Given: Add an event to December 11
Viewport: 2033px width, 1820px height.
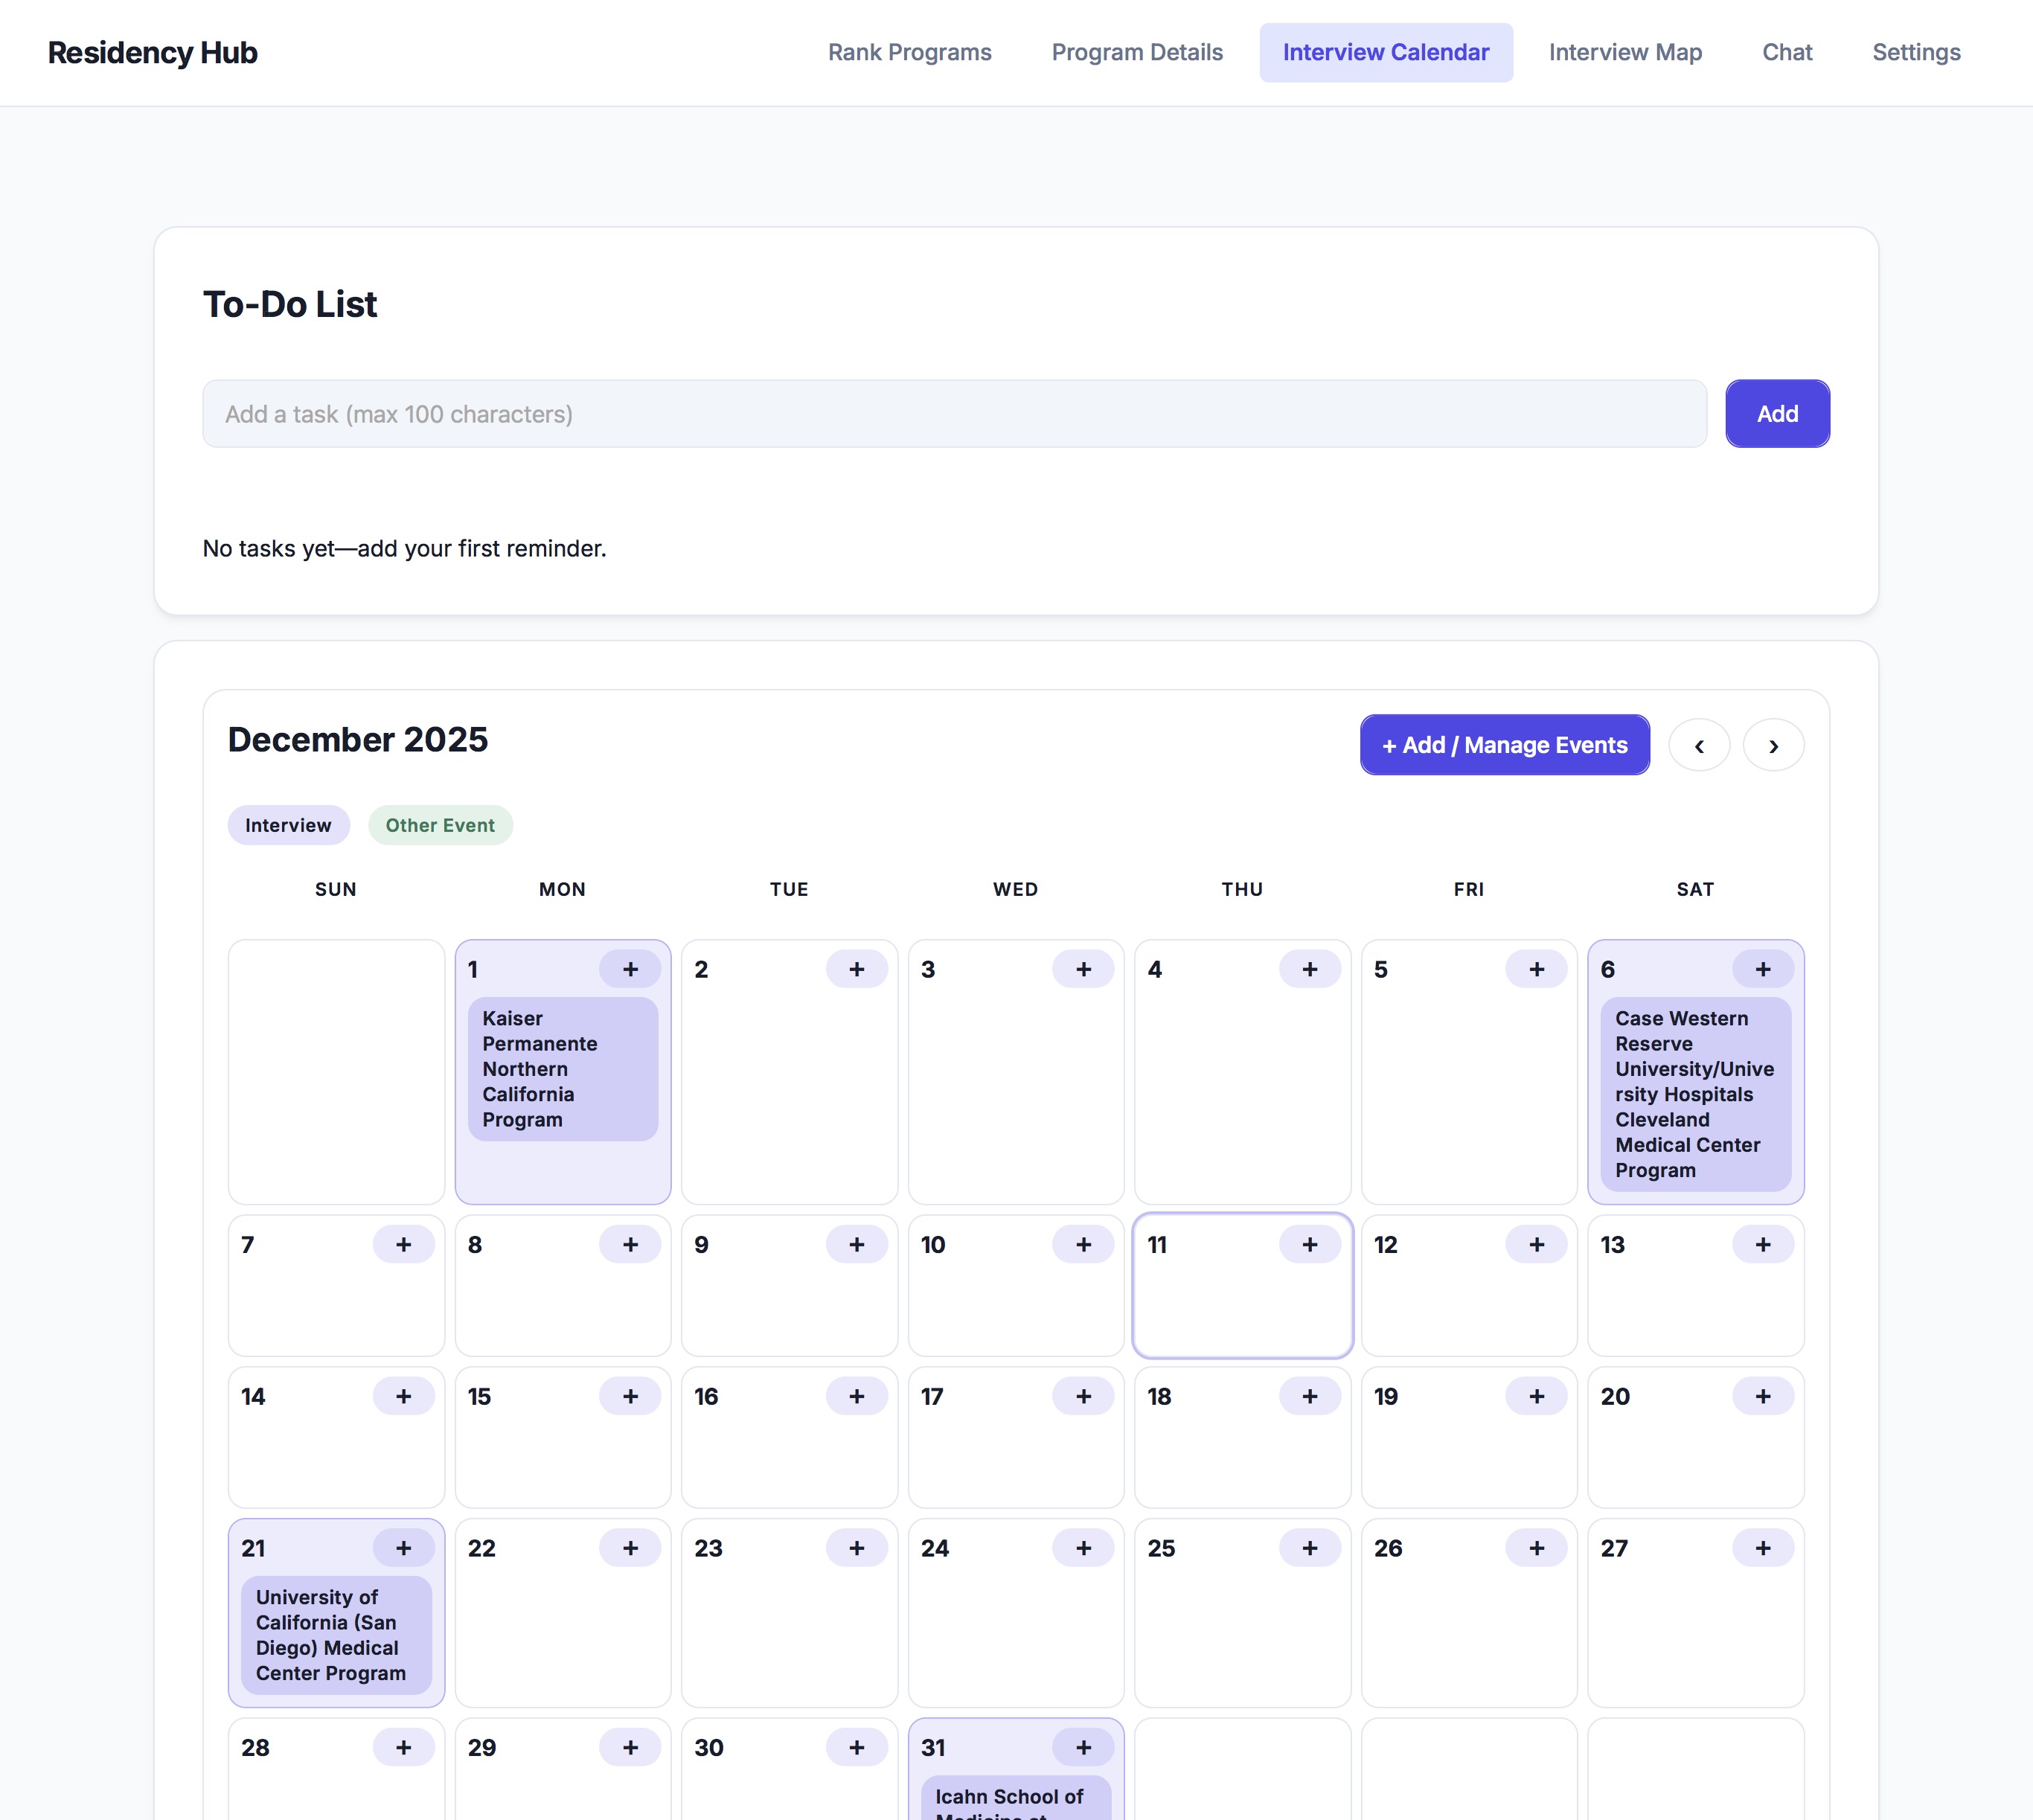Looking at the screenshot, I should [1310, 1244].
